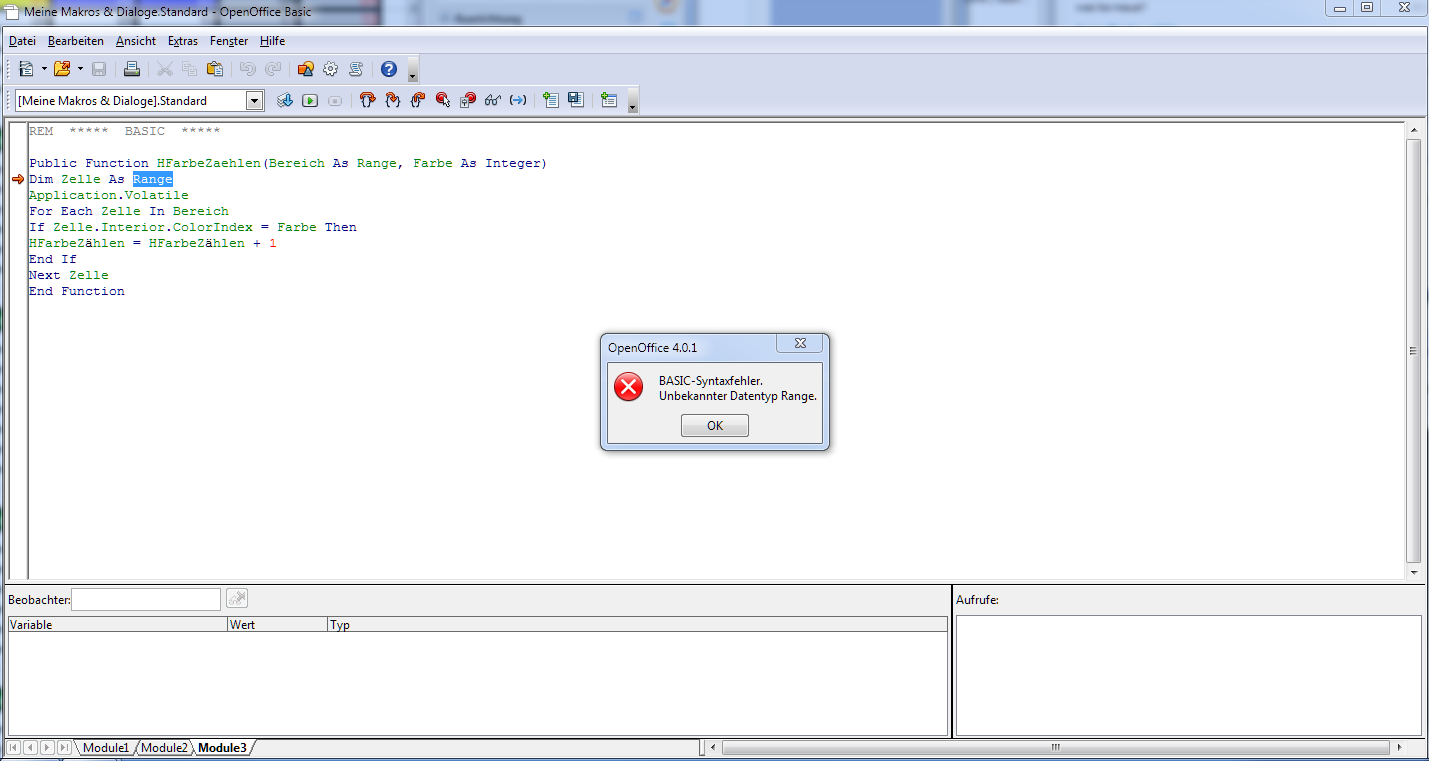
Task: Open the Bearbeiten menu
Action: (x=75, y=41)
